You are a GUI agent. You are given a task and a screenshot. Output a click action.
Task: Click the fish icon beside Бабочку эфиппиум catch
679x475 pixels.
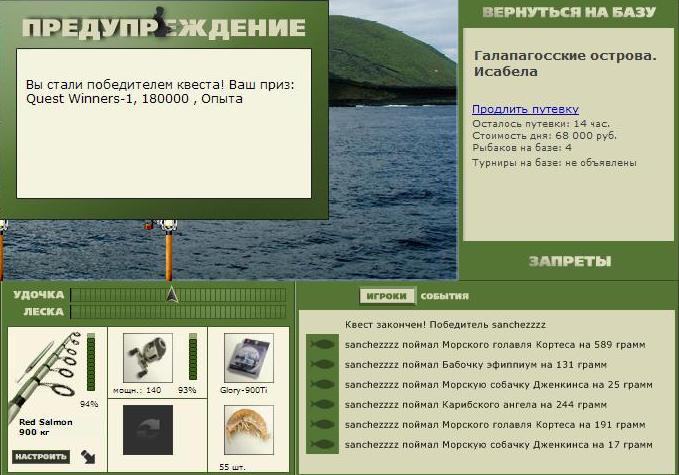point(323,364)
